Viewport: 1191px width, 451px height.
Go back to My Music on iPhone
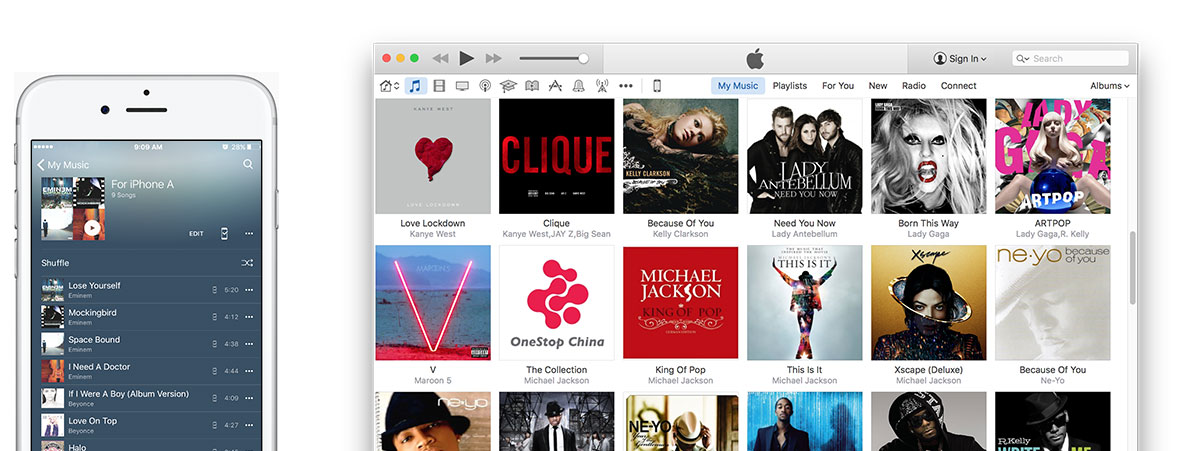pyautogui.click(x=63, y=165)
